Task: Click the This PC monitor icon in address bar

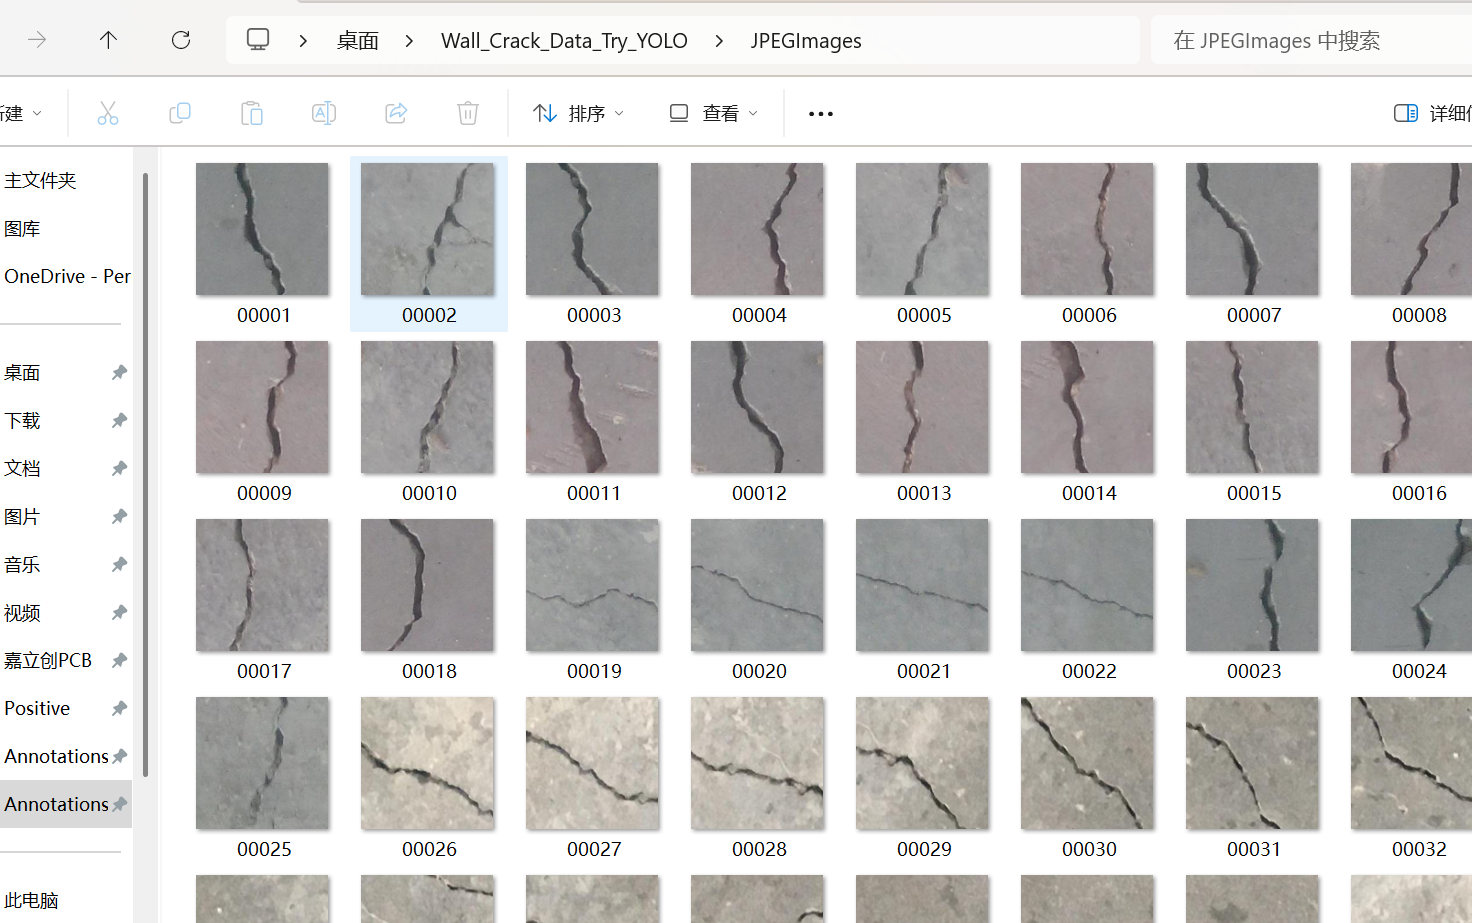Action: [x=258, y=40]
